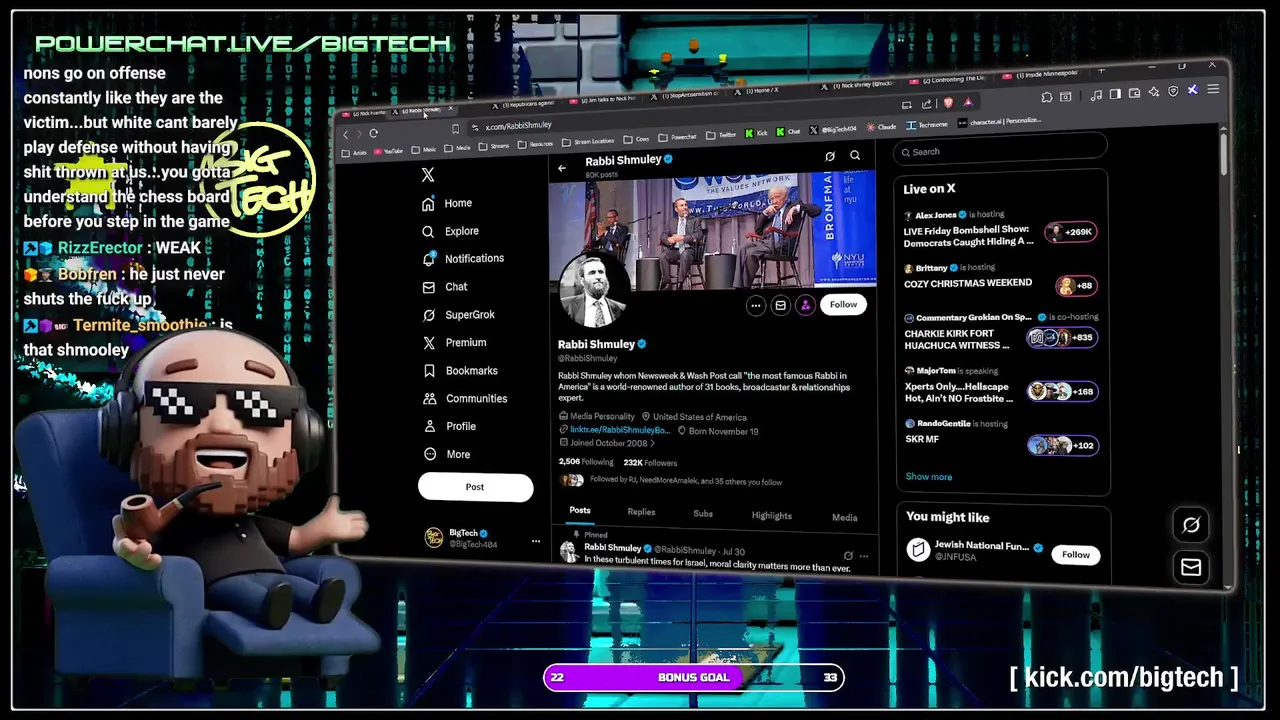Click the Brave shields lion icon
The image size is (1280, 720).
pos(948,102)
